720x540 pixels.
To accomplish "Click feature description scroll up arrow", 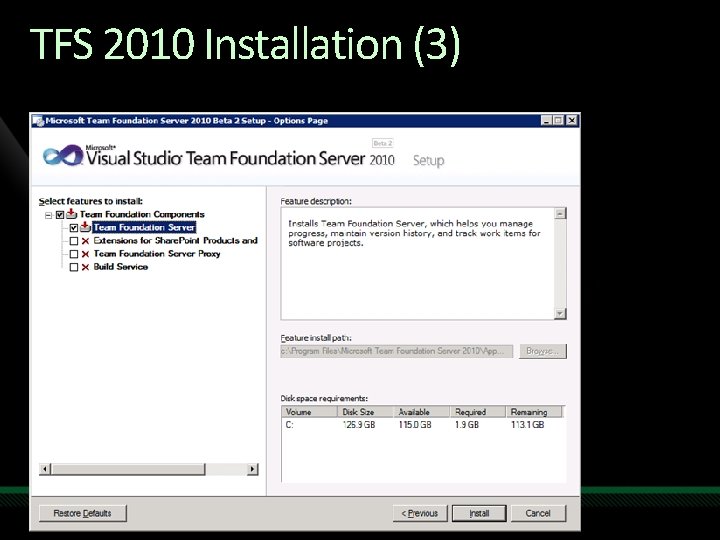I will coord(560,214).
